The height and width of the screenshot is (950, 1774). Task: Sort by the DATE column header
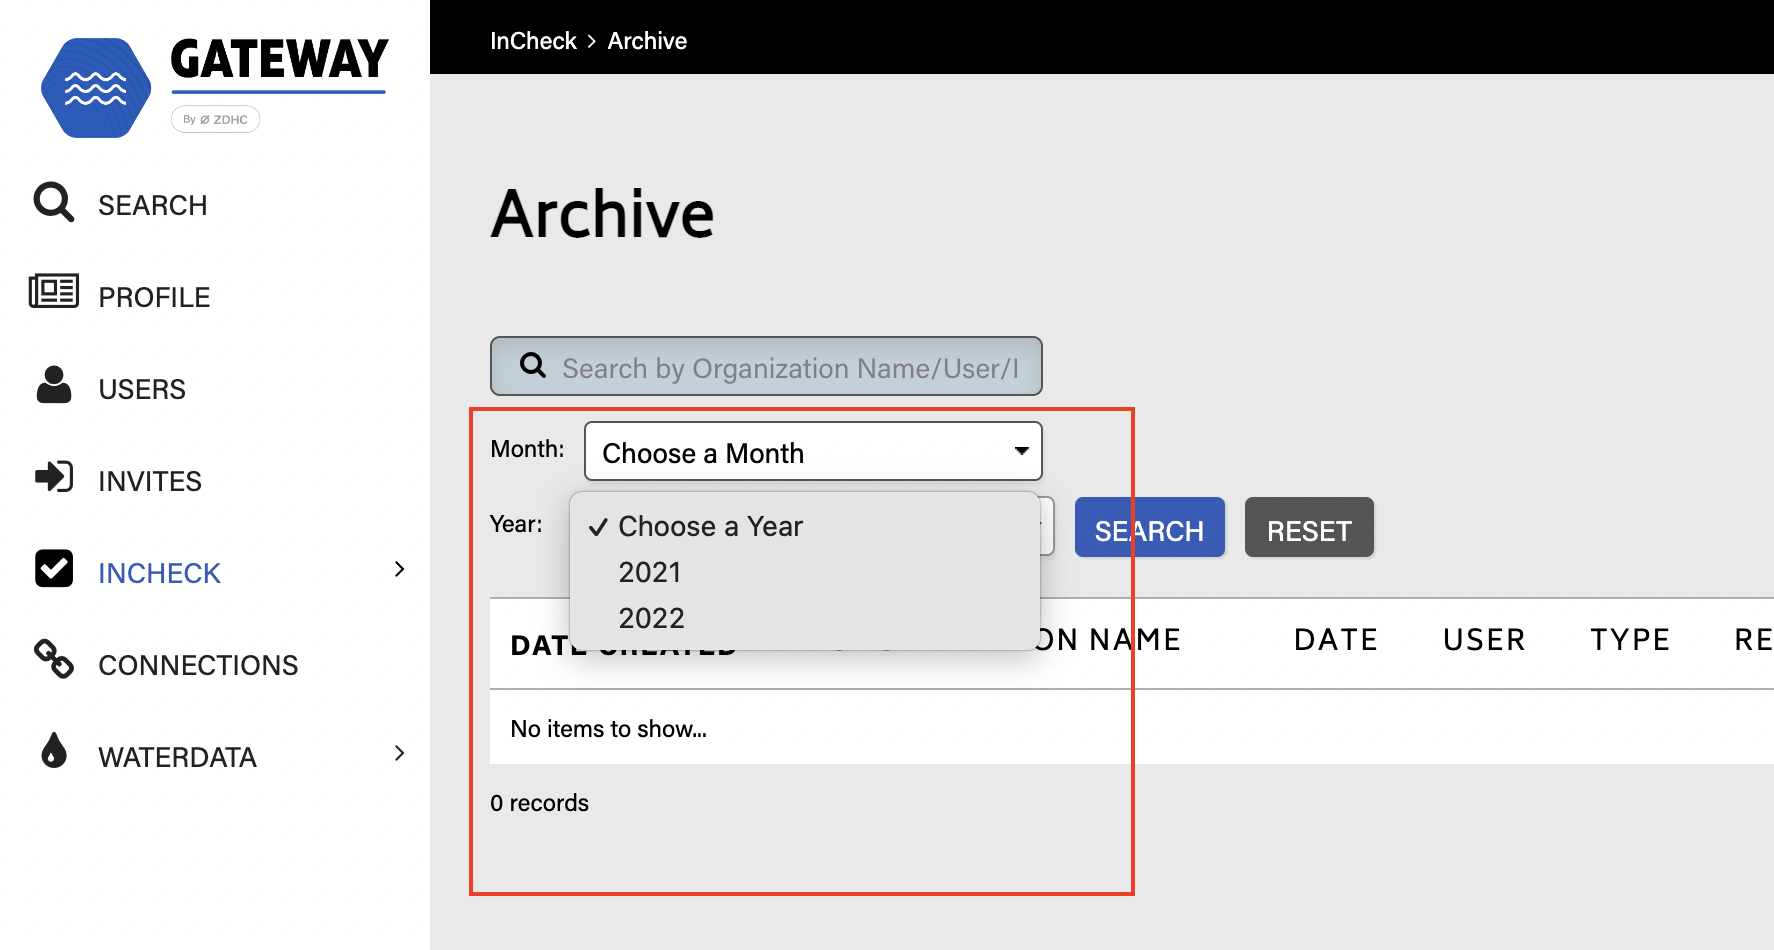(x=1335, y=640)
